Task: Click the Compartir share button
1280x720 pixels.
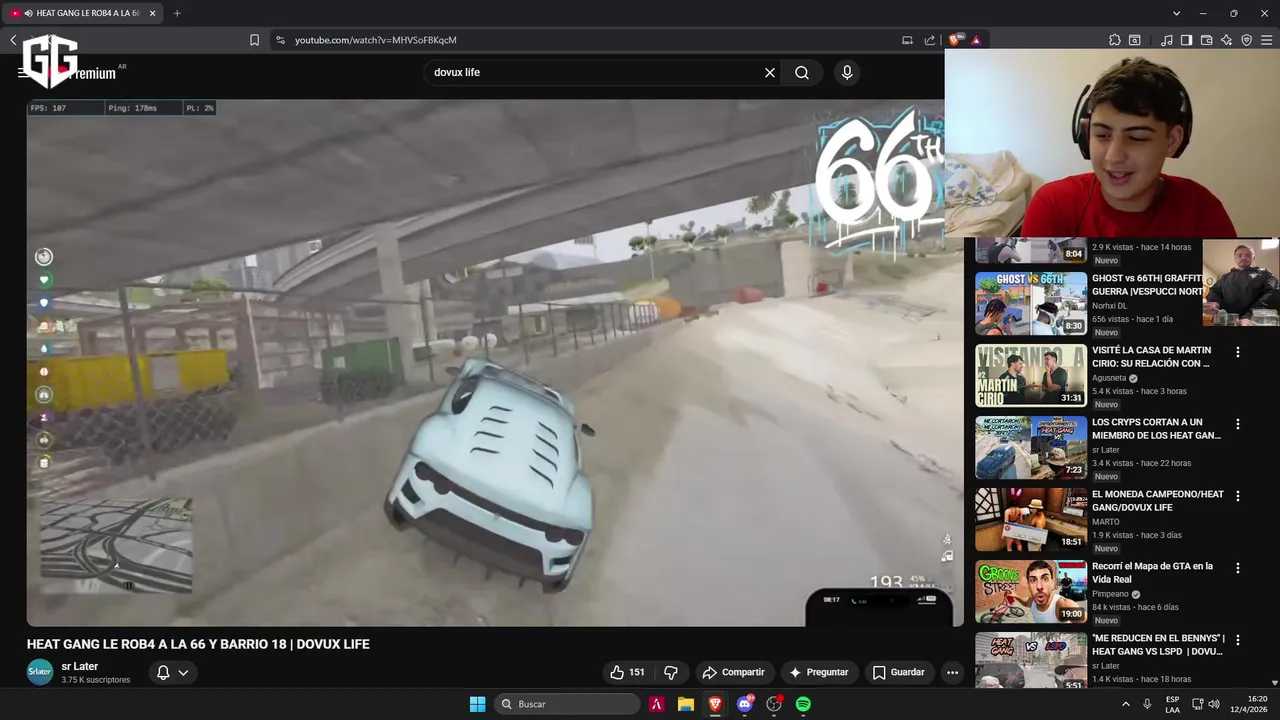Action: point(733,672)
